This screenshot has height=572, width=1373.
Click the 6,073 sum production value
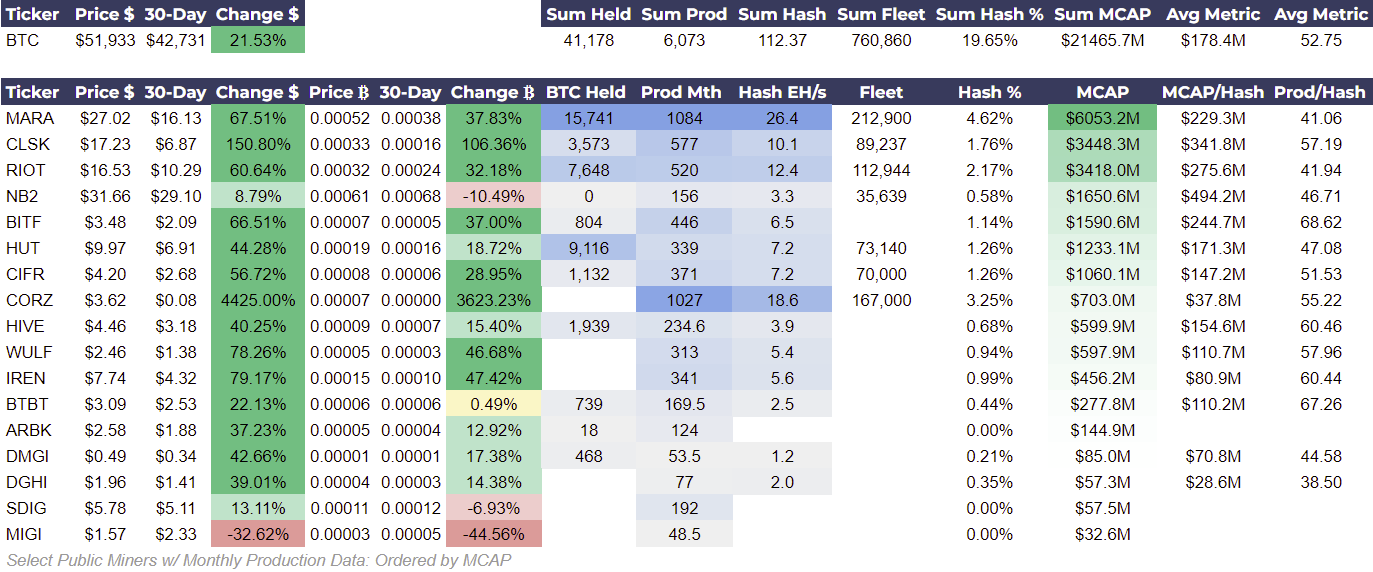(684, 40)
